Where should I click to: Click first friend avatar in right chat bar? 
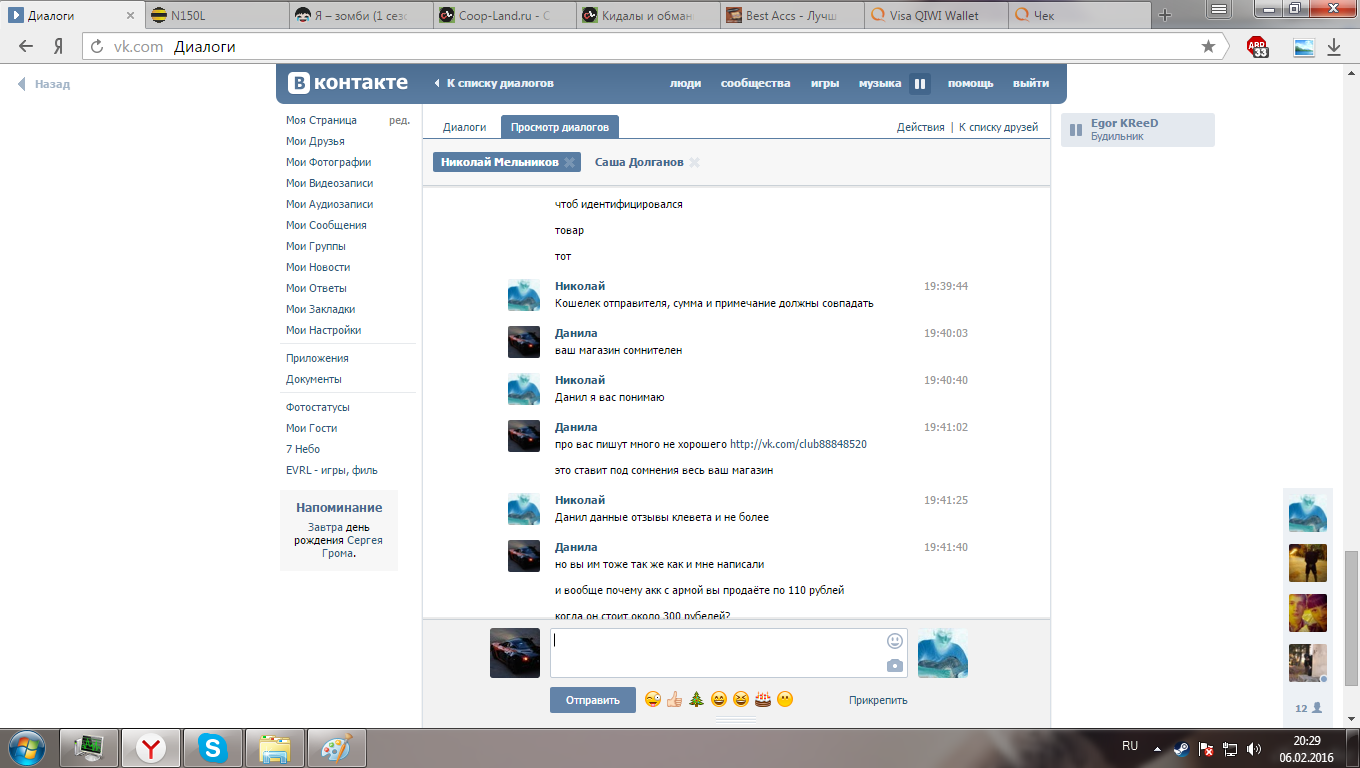[x=1307, y=513]
